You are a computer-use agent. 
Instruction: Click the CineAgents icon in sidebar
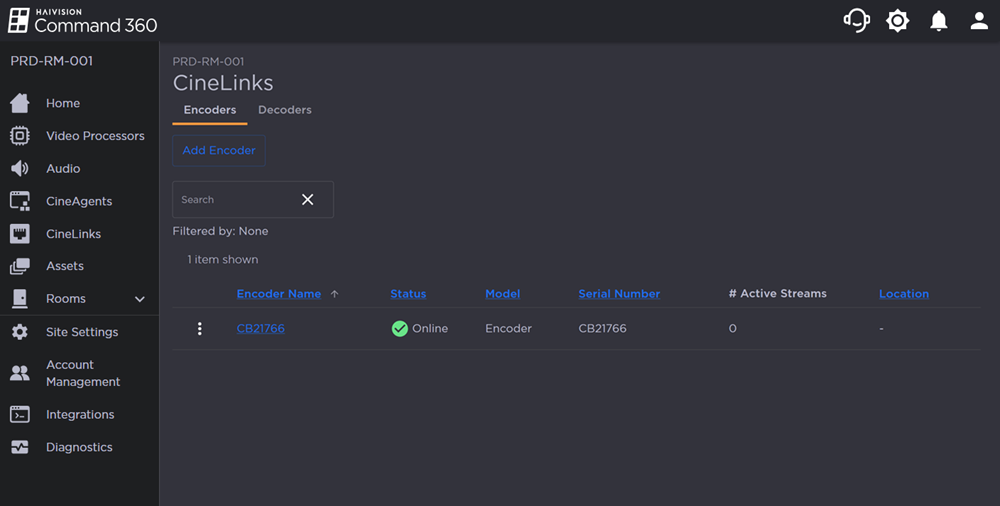pos(20,201)
